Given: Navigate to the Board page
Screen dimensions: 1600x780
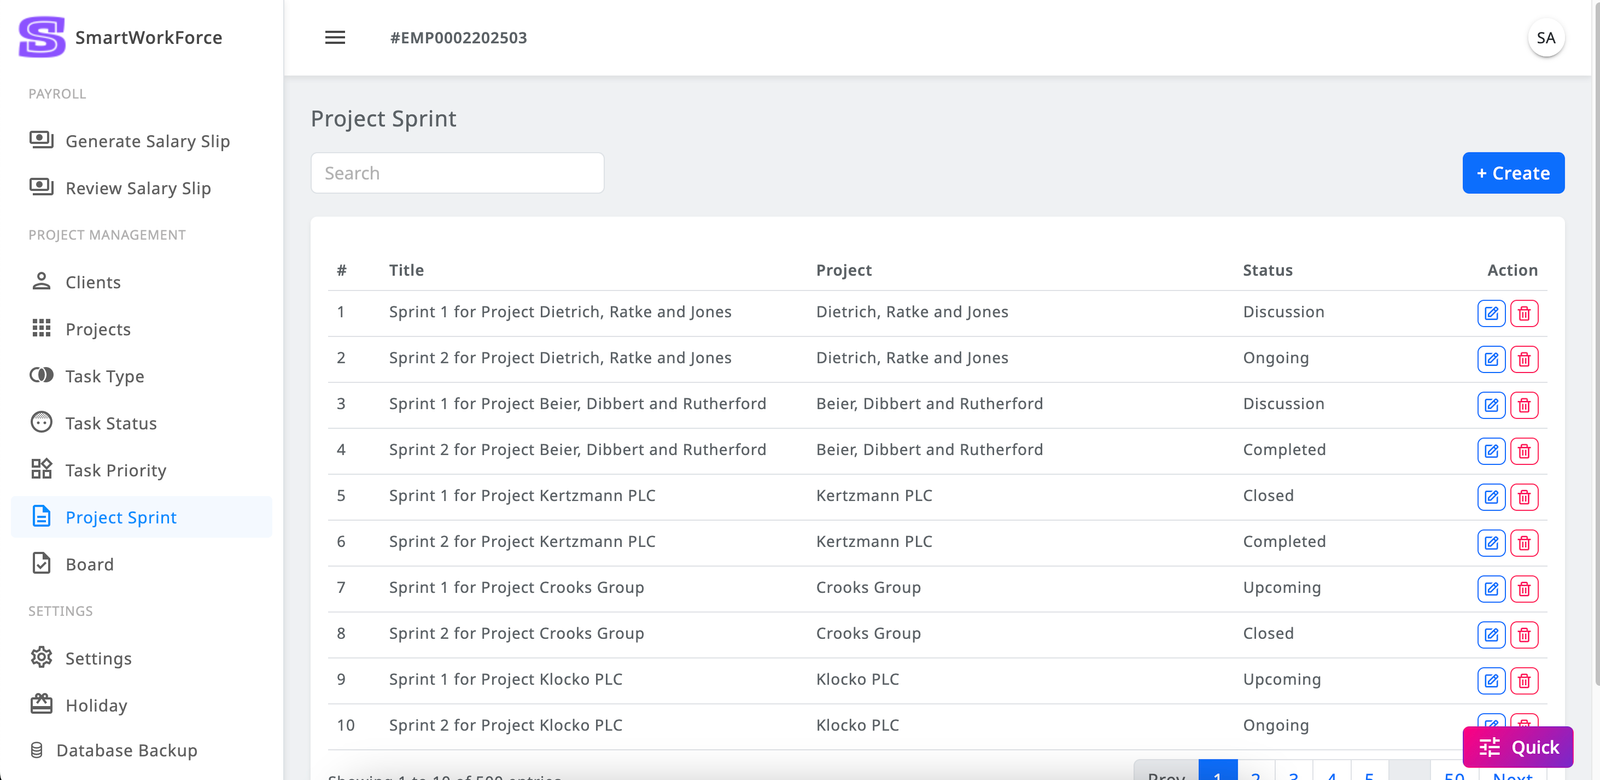Looking at the screenshot, I should pos(89,564).
